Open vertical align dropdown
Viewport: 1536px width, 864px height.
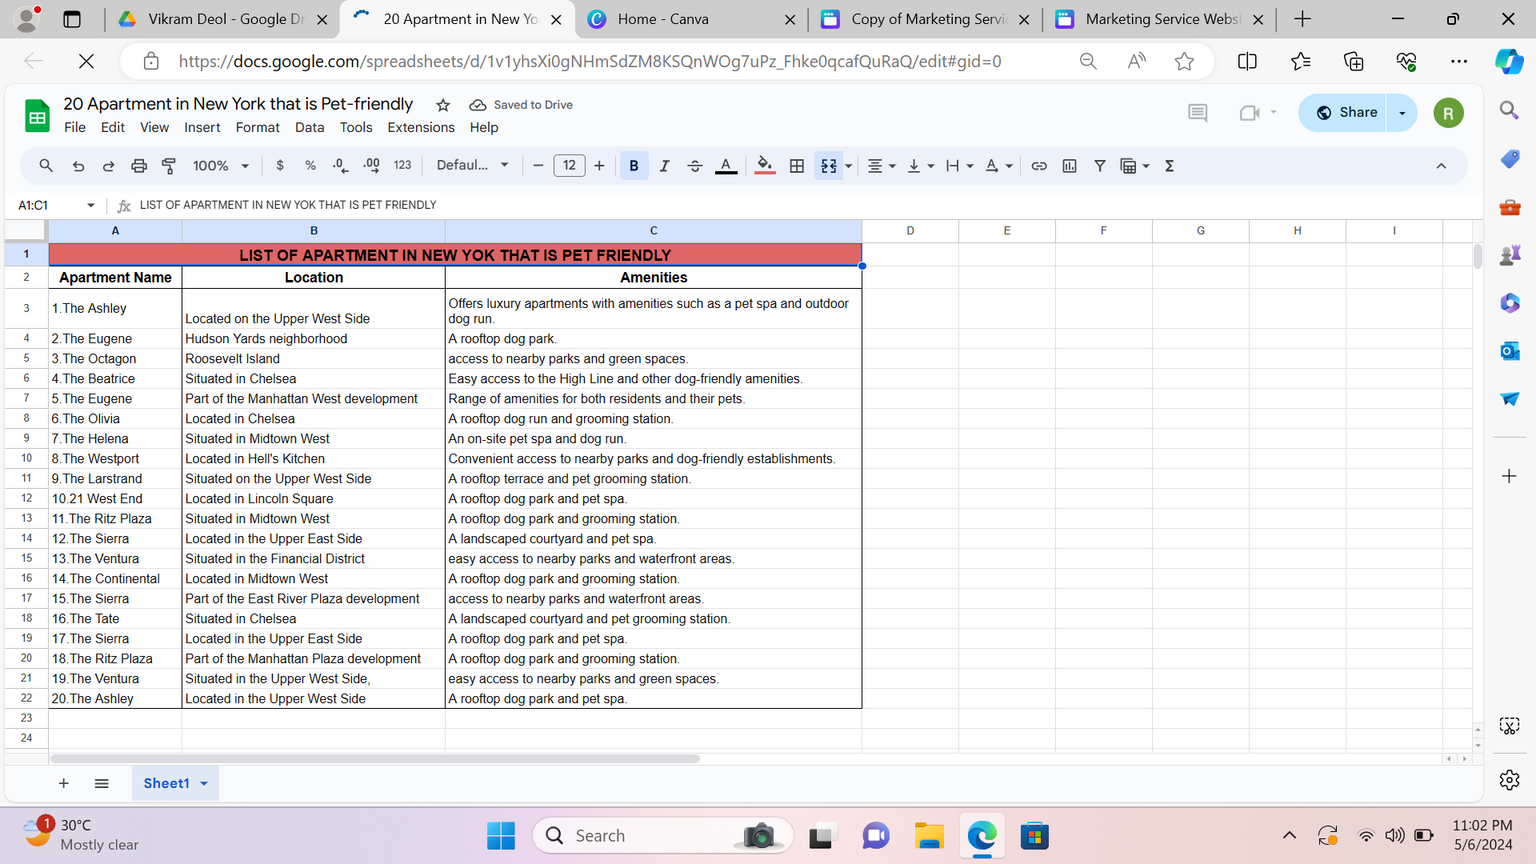[x=920, y=166]
